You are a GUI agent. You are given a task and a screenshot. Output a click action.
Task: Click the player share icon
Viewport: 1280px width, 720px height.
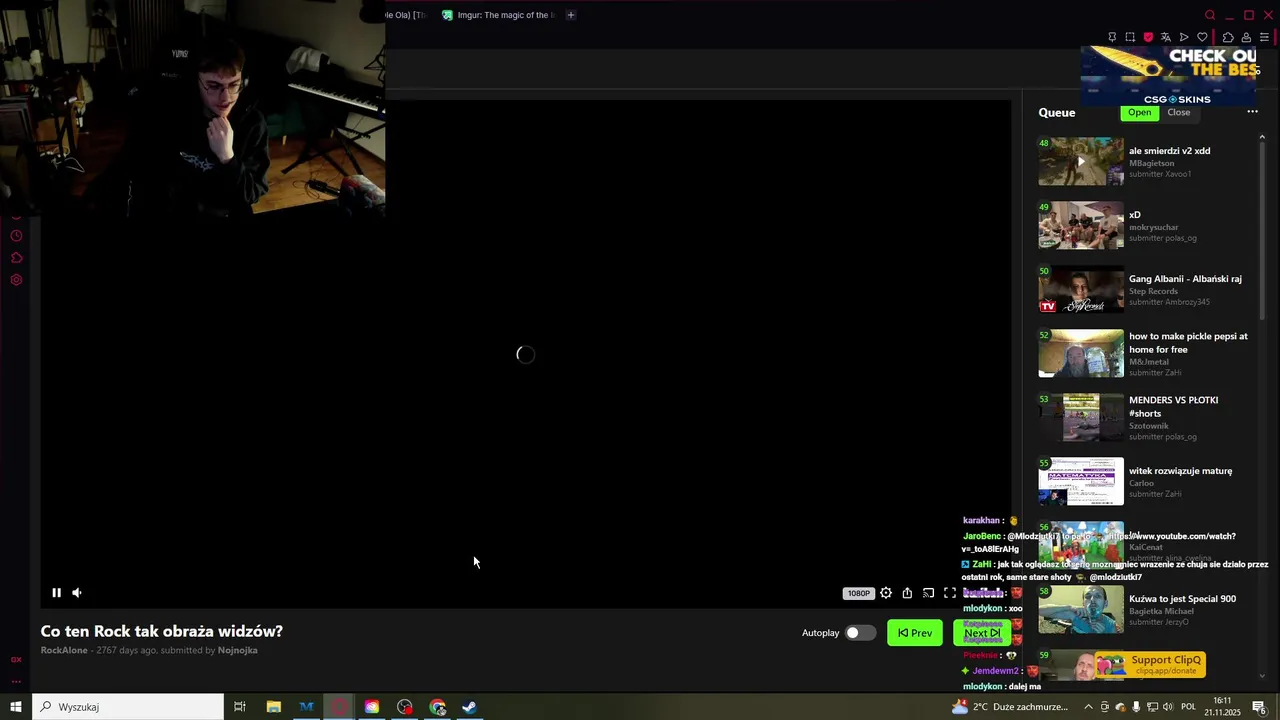pyautogui.click(x=907, y=593)
